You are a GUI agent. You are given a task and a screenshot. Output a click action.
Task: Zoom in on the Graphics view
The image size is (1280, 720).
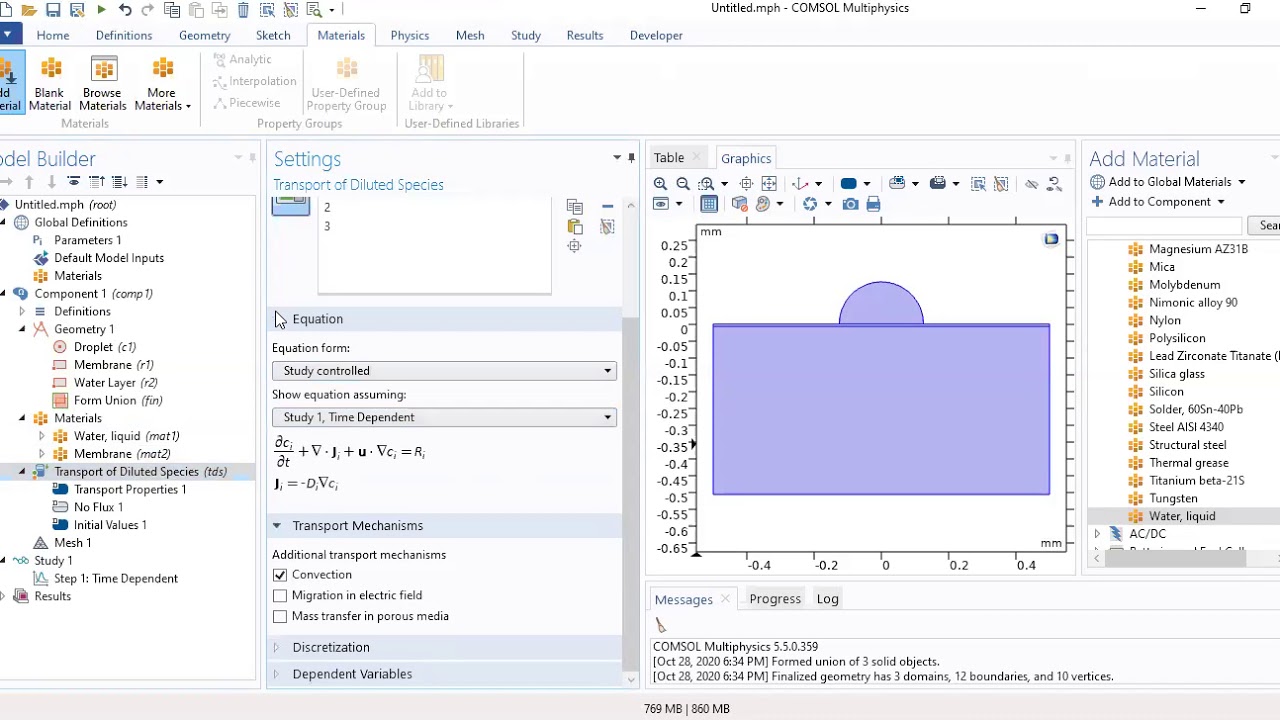(660, 184)
